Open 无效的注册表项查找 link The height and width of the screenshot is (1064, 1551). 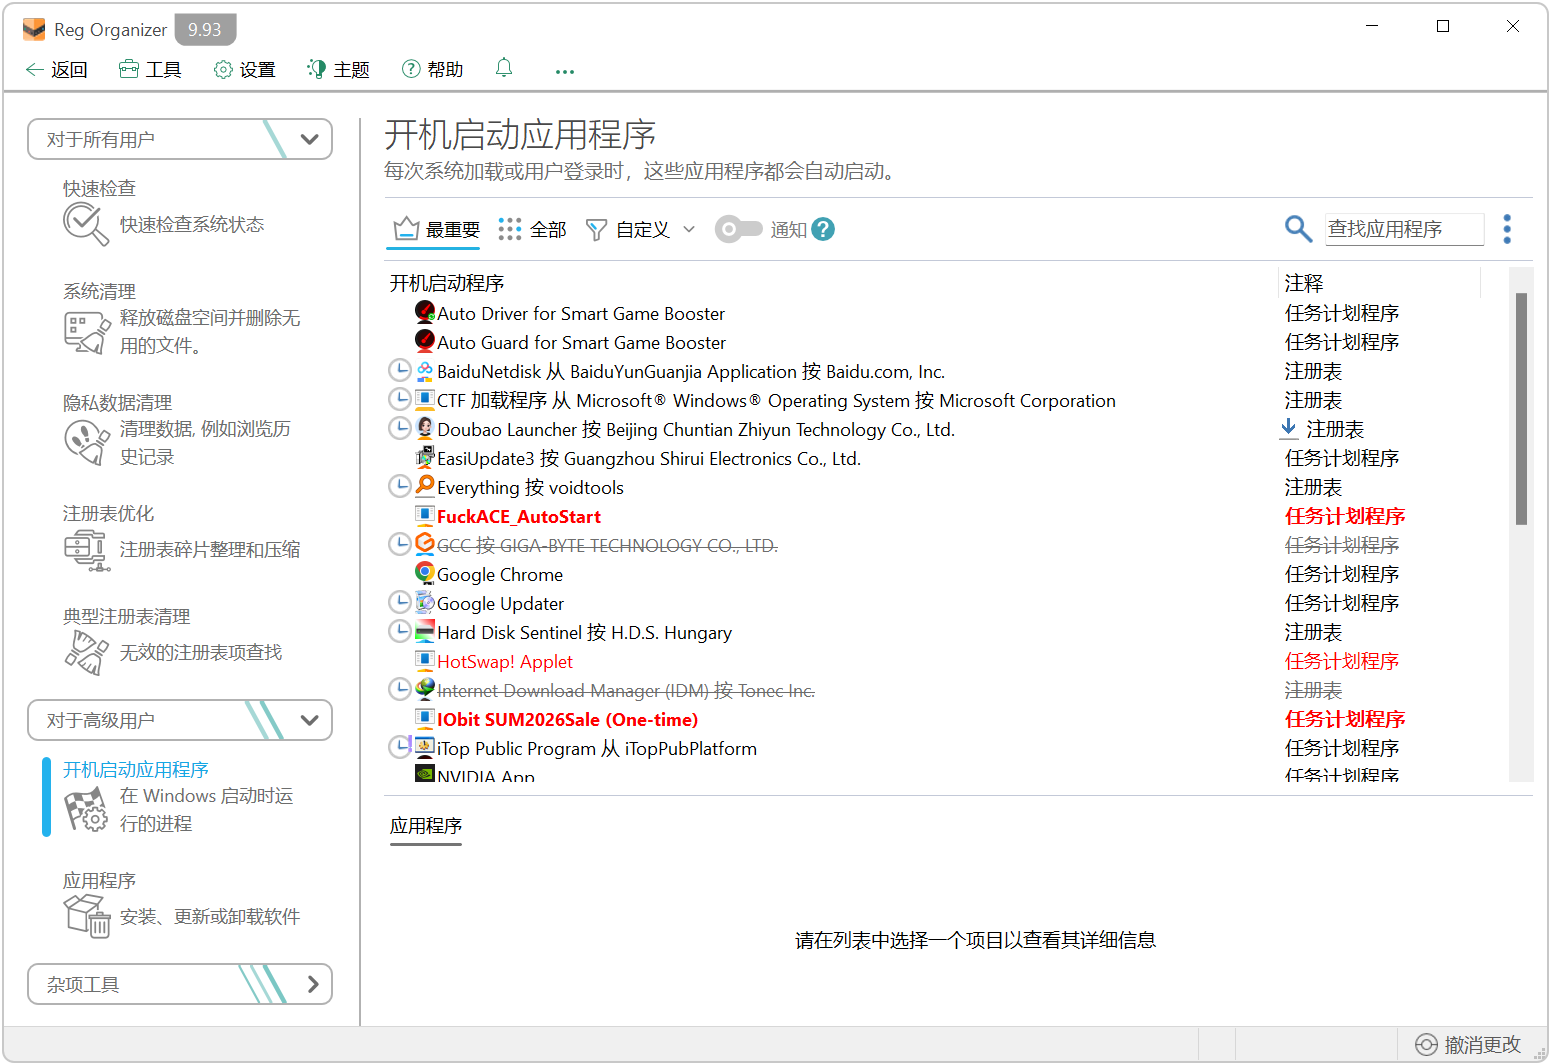coord(201,653)
